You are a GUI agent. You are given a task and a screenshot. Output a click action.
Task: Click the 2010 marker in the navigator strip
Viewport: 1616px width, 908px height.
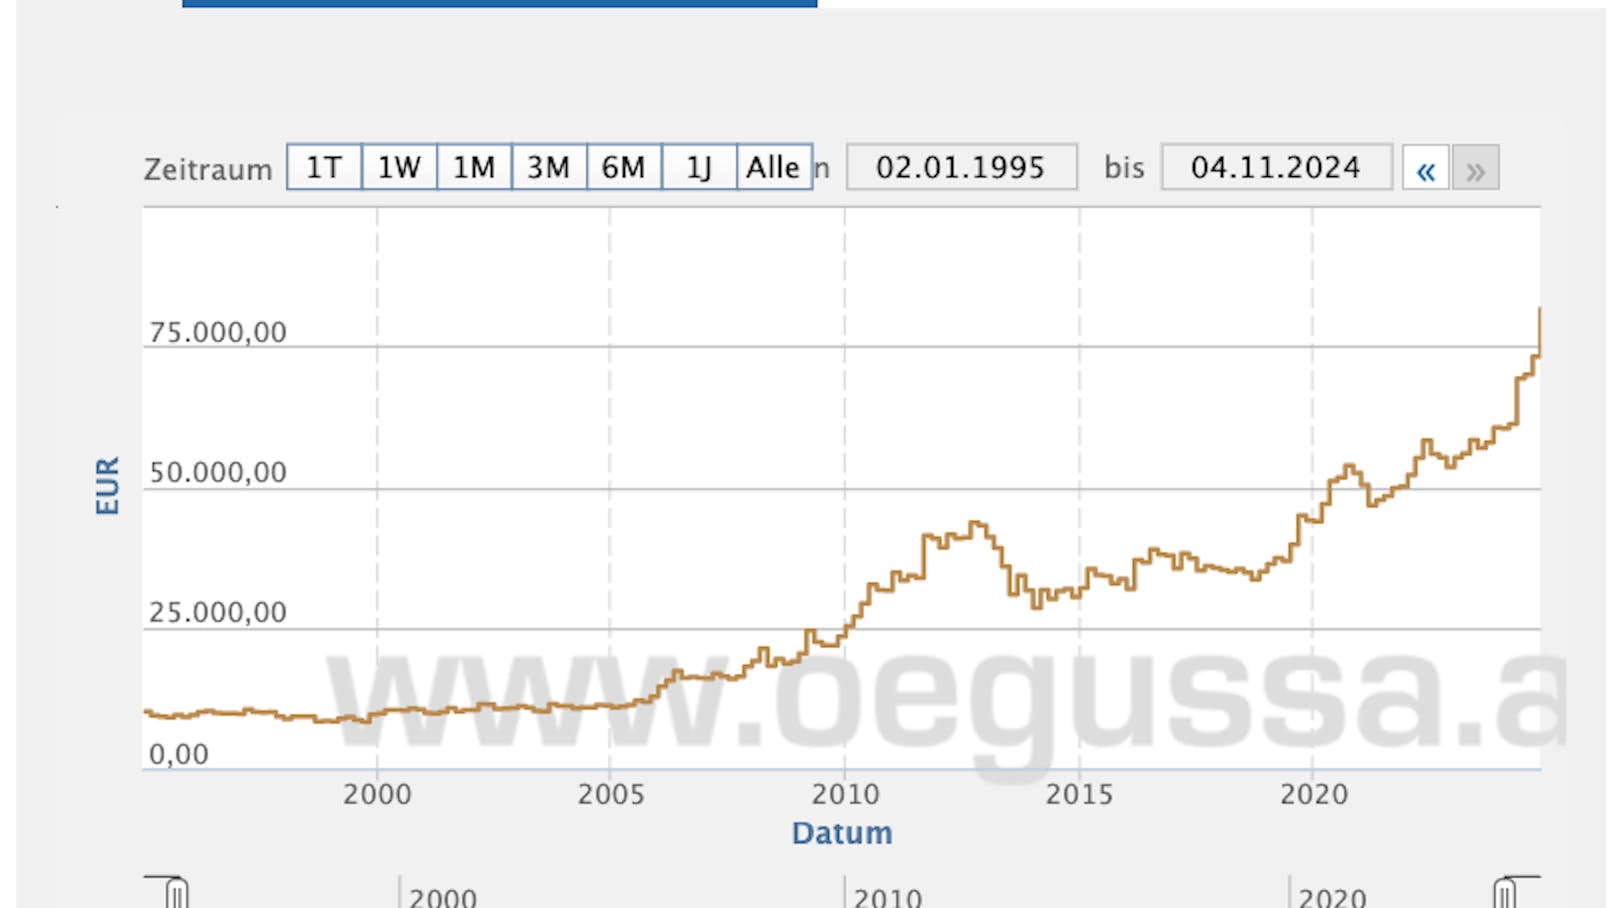coord(888,897)
